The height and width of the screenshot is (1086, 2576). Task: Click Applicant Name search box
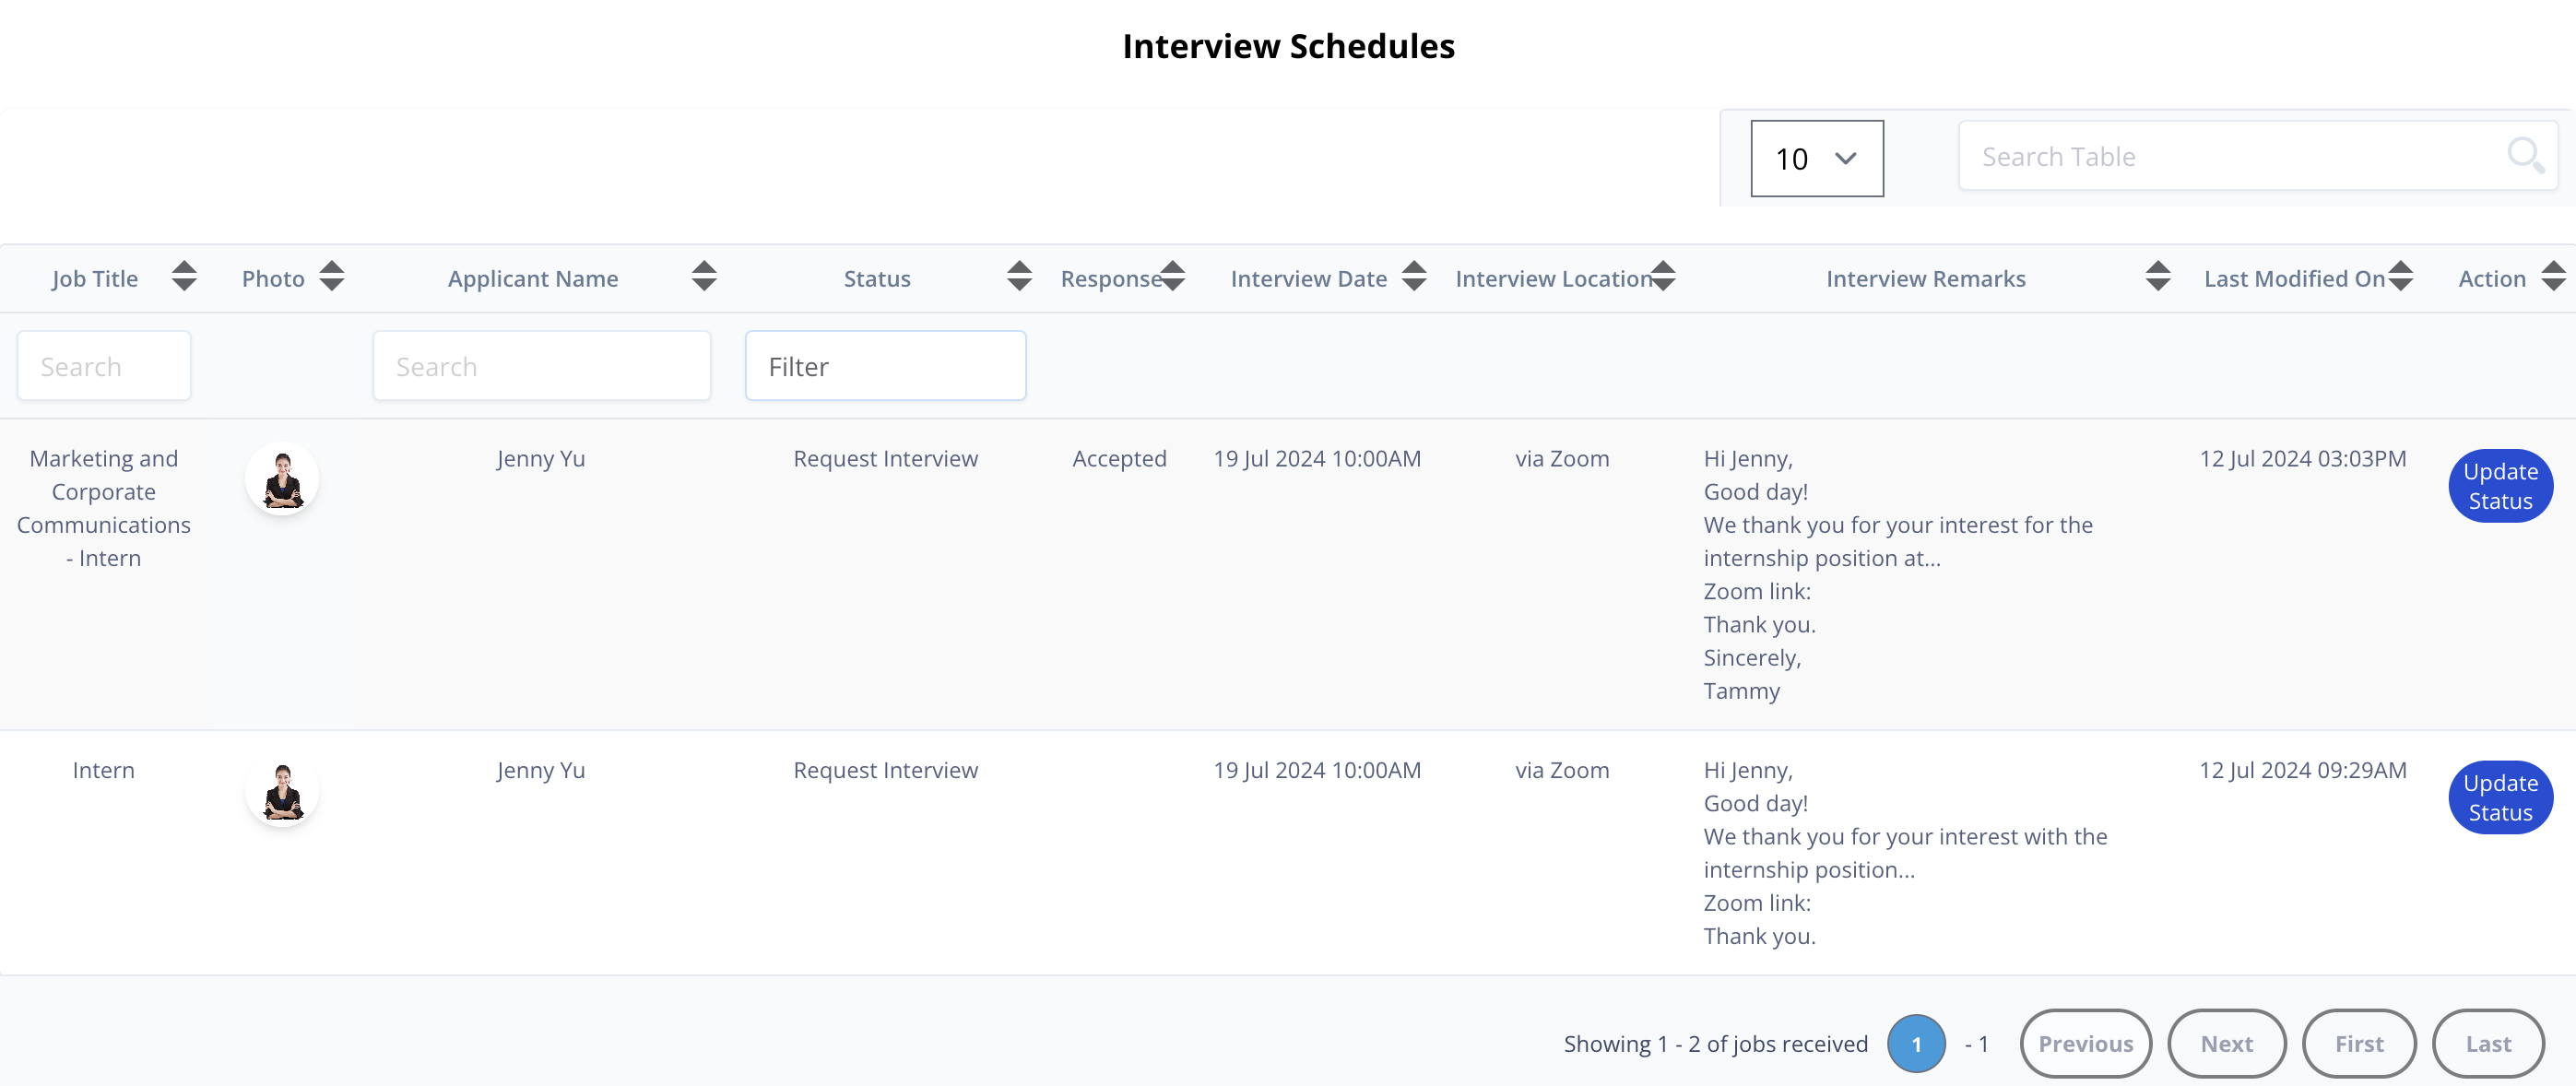[x=542, y=366]
